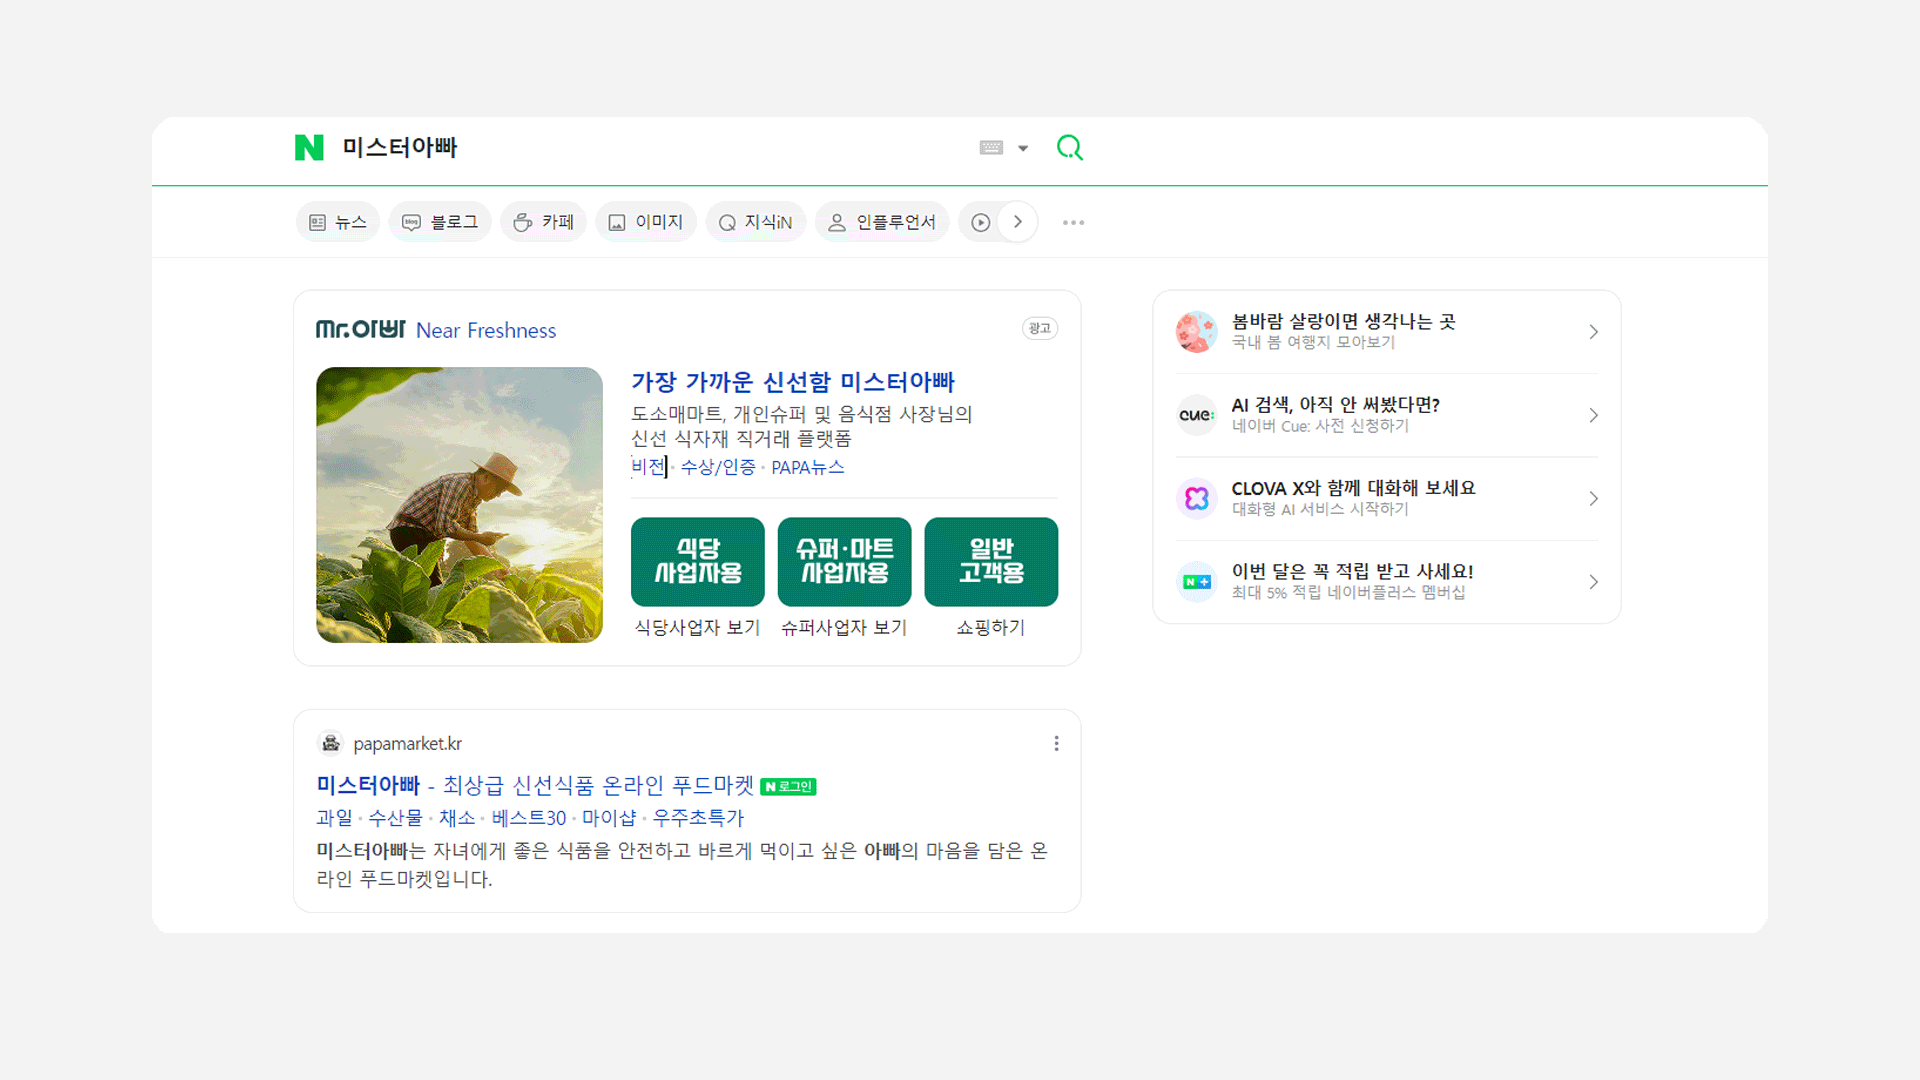The height and width of the screenshot is (1080, 1920).
Task: Open the 슈퍼사업자 보기 link
Action: [844, 627]
